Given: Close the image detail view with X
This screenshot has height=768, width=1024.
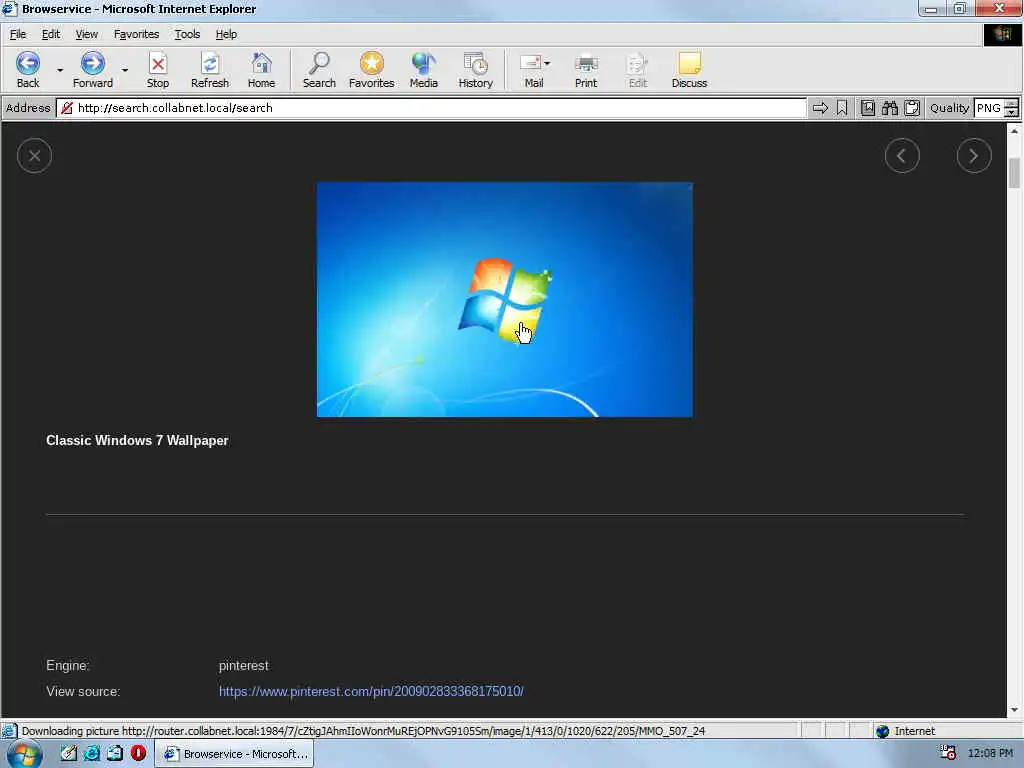Looking at the screenshot, I should coord(35,156).
